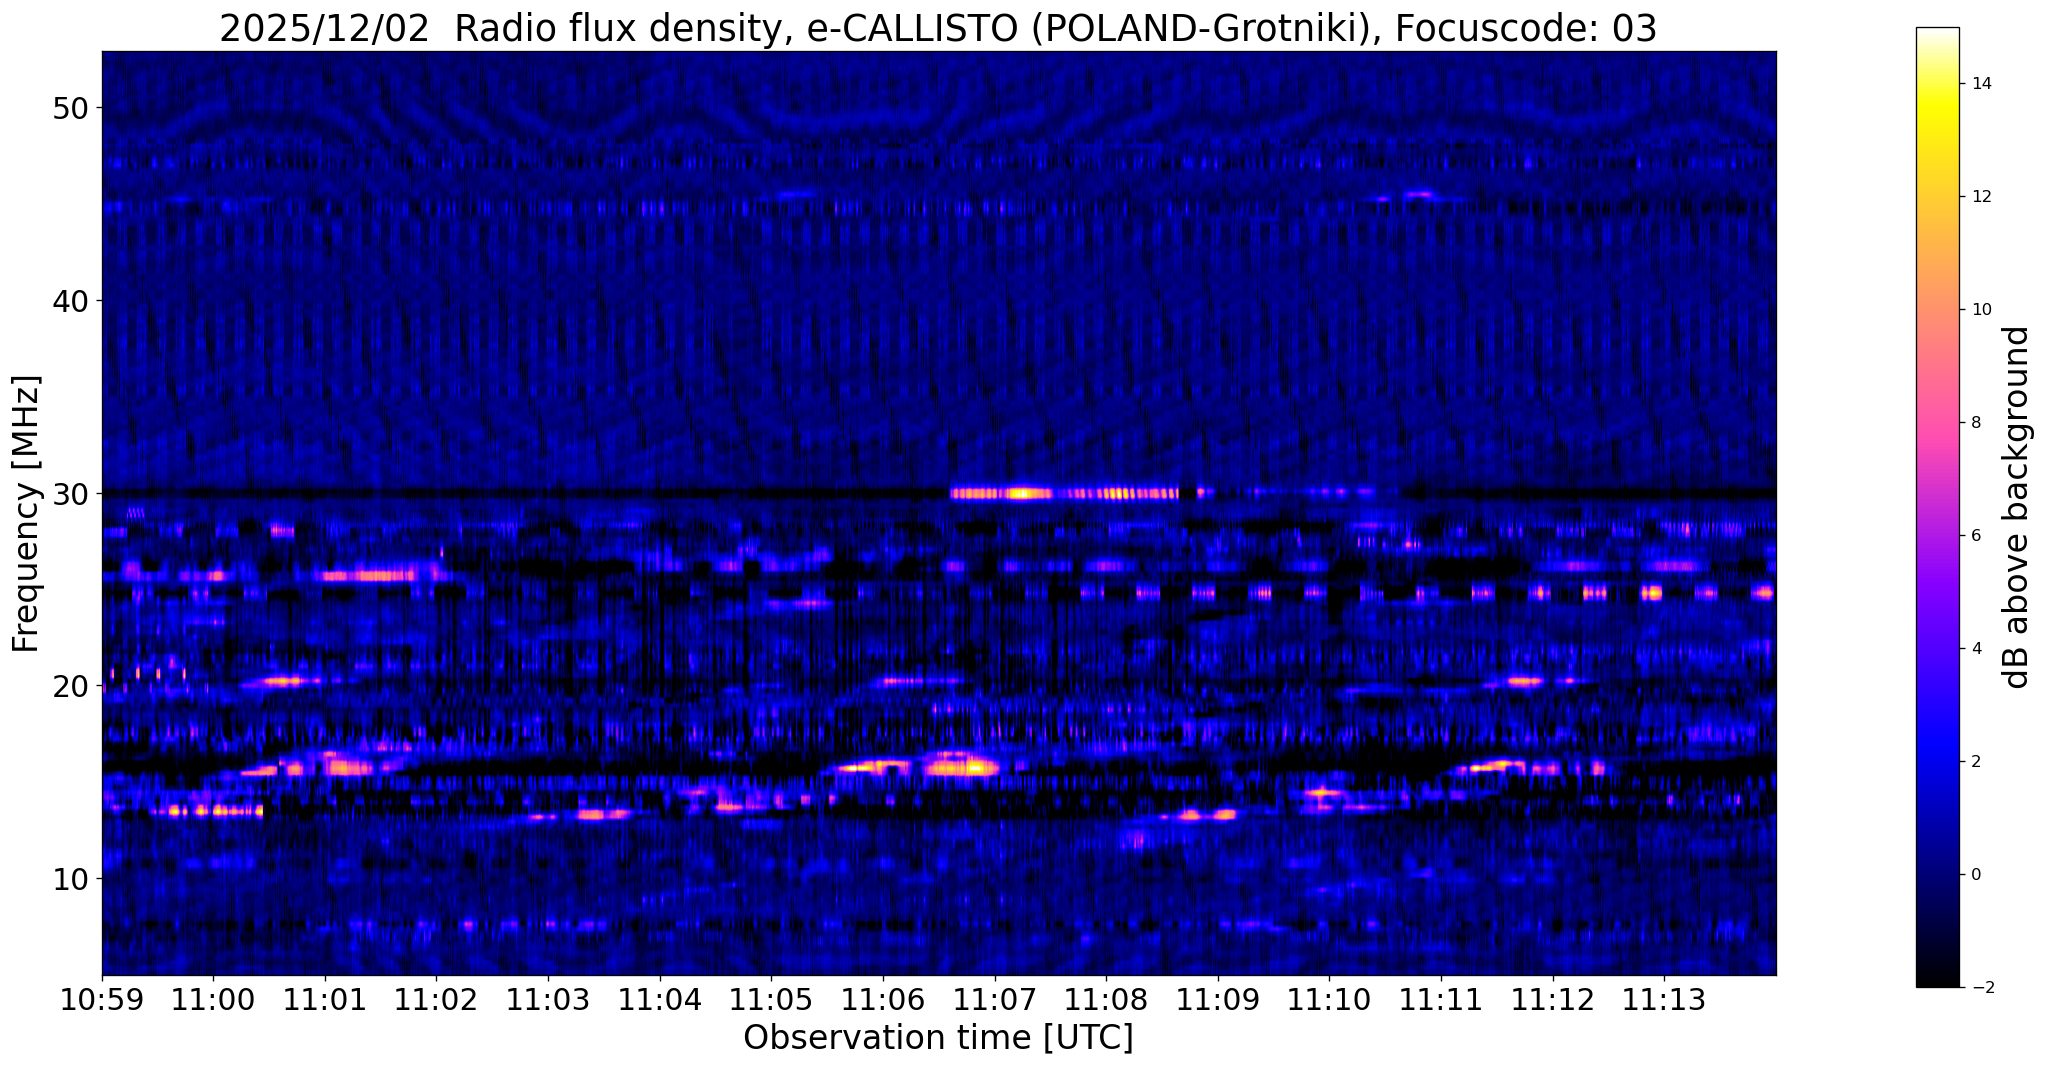The image size is (2047, 1067).
Task: Click the 11:02 time tick label
Action: point(436,999)
